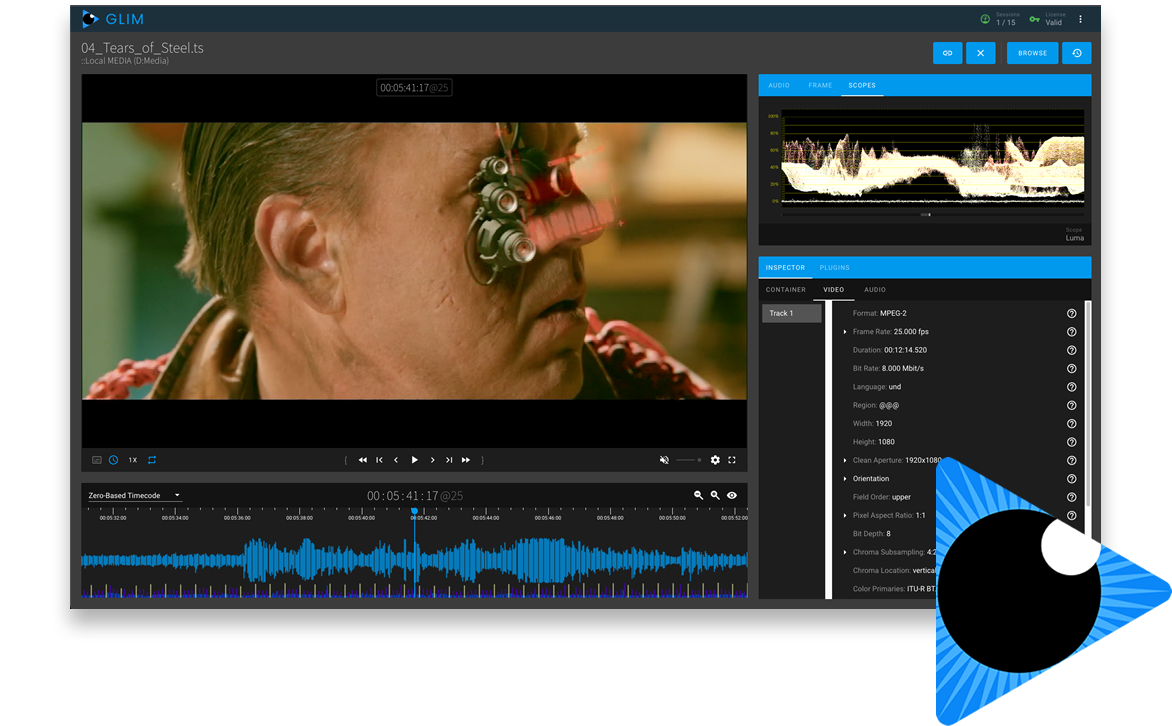This screenshot has height=726, width=1172.
Task: Open help for the Orientation row
Action: click(x=1071, y=479)
